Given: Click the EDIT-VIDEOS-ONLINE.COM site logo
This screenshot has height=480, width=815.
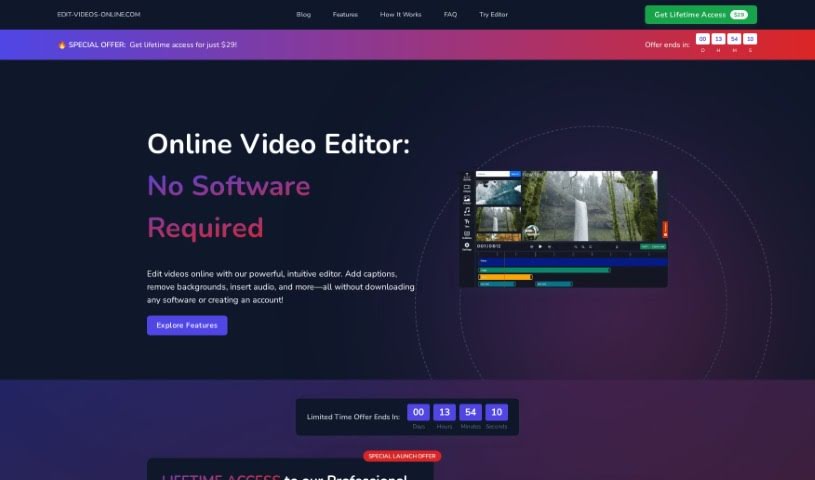Looking at the screenshot, I should (x=99, y=15).
